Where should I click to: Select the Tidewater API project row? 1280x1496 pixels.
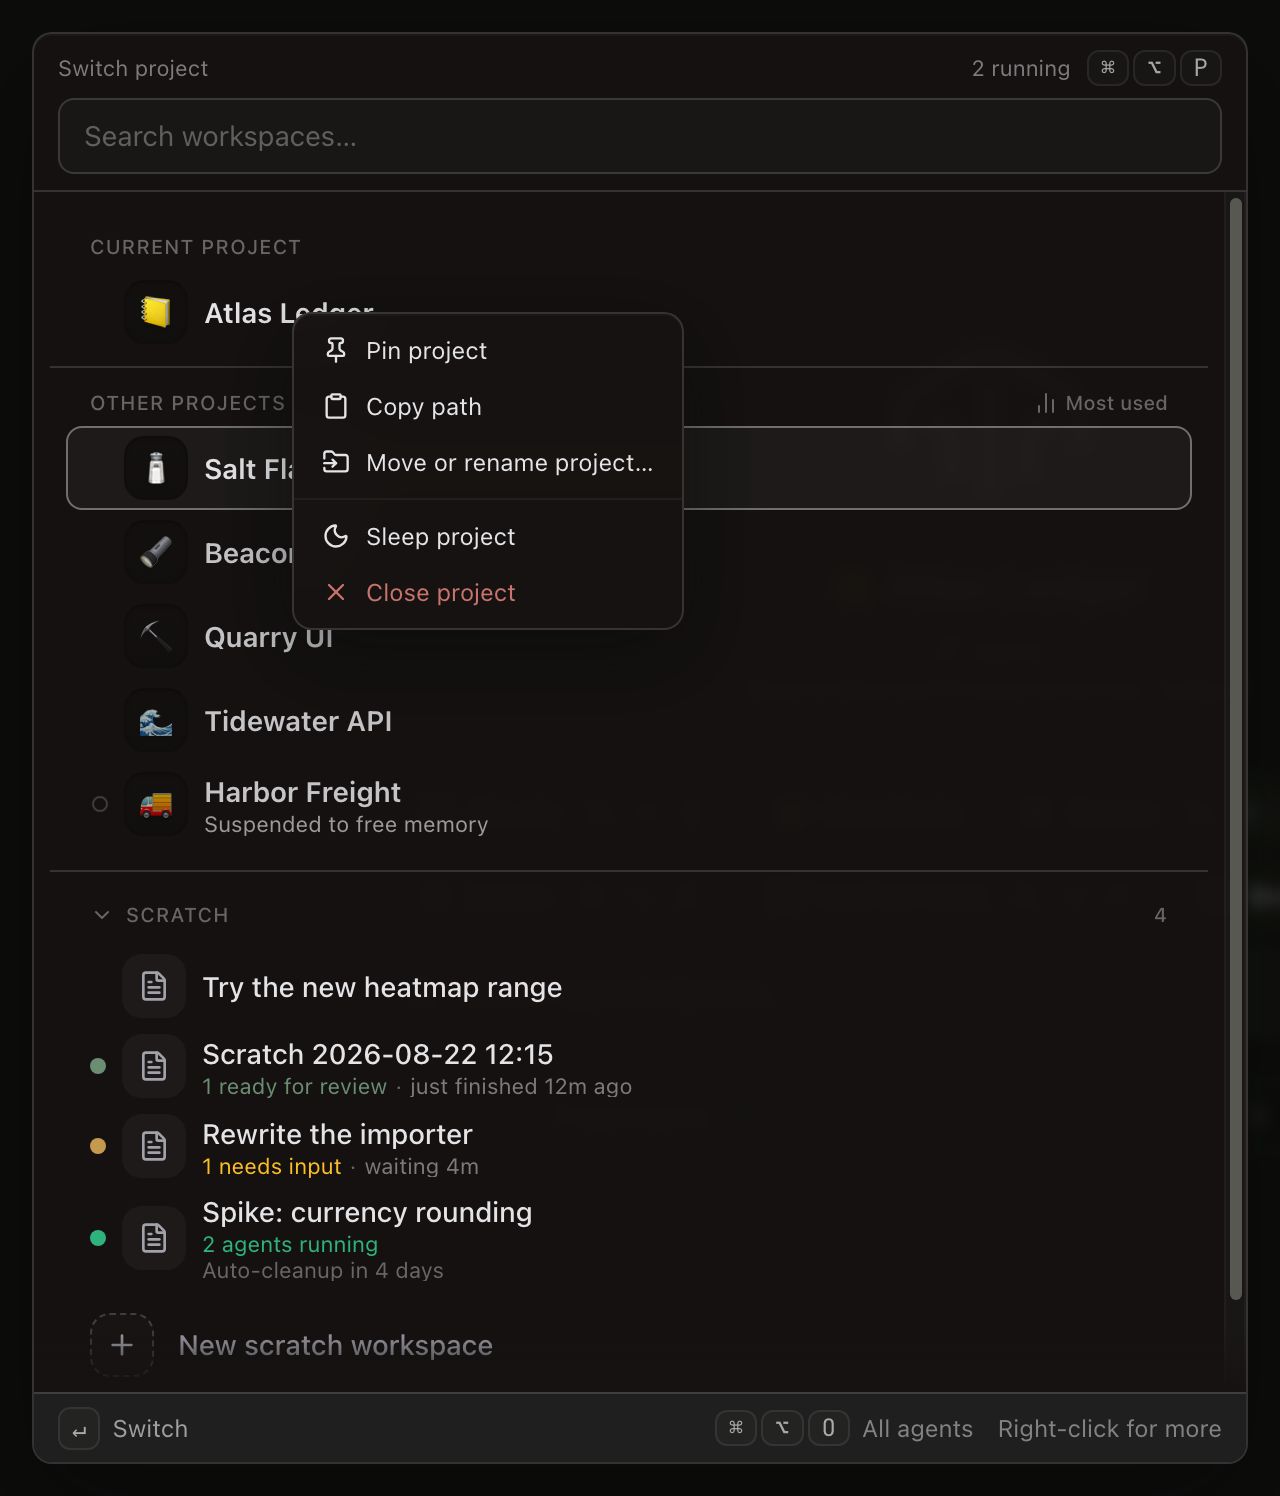pyautogui.click(x=629, y=720)
